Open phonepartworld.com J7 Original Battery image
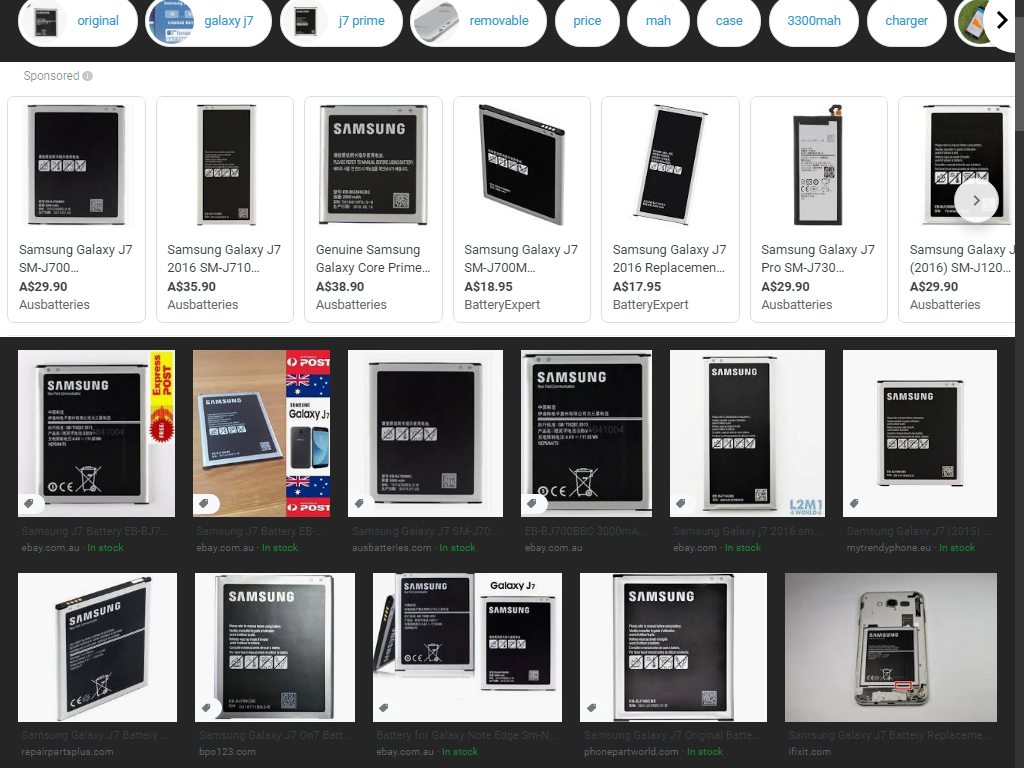This screenshot has height=768, width=1024. (673, 647)
